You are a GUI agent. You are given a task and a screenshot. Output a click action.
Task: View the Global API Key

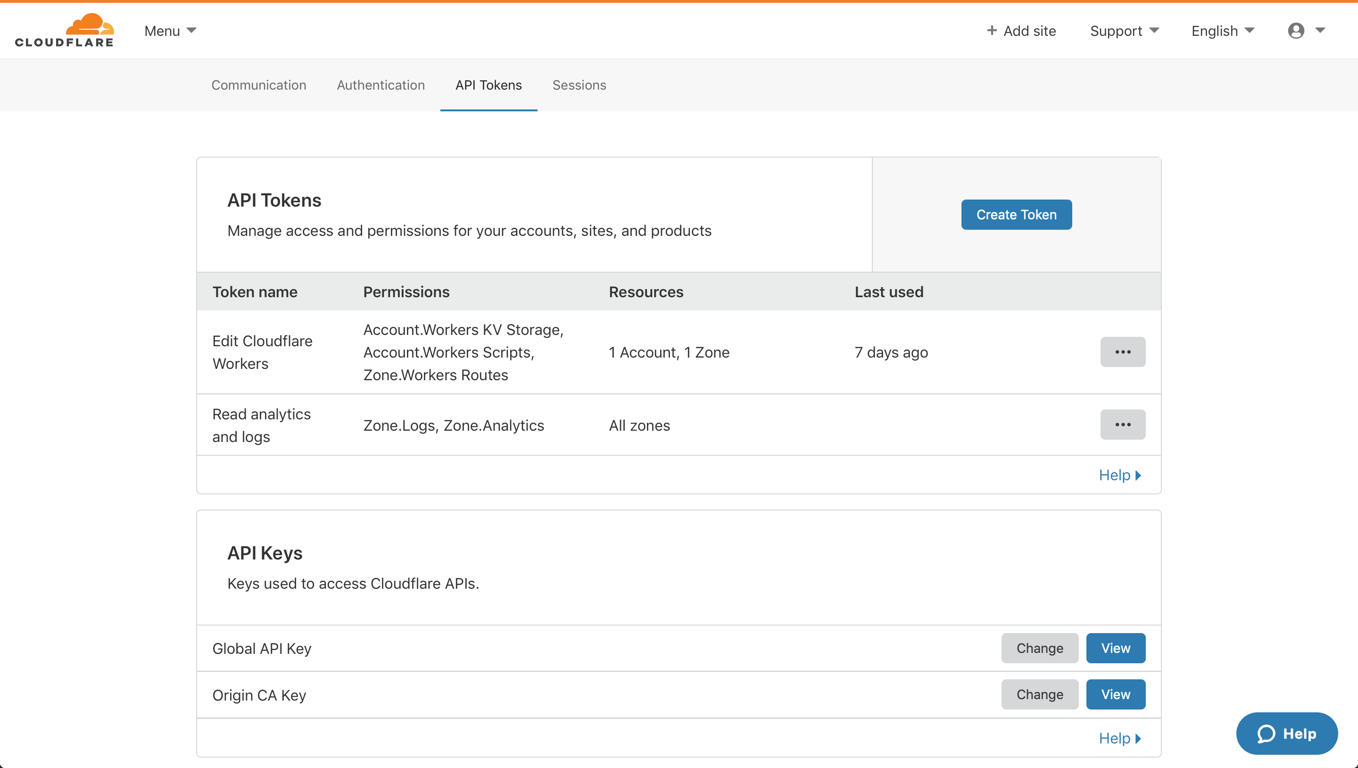click(x=1115, y=648)
